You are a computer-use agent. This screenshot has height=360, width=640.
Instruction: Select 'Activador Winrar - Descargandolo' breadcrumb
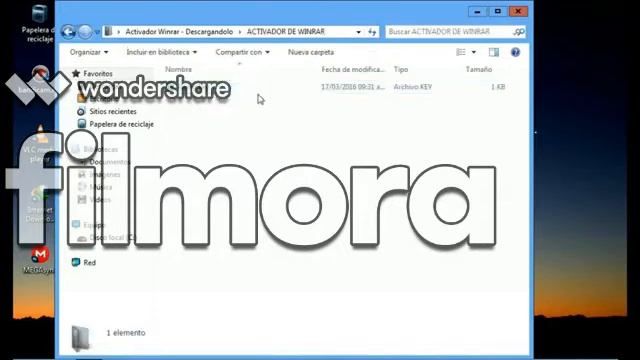tap(179, 31)
